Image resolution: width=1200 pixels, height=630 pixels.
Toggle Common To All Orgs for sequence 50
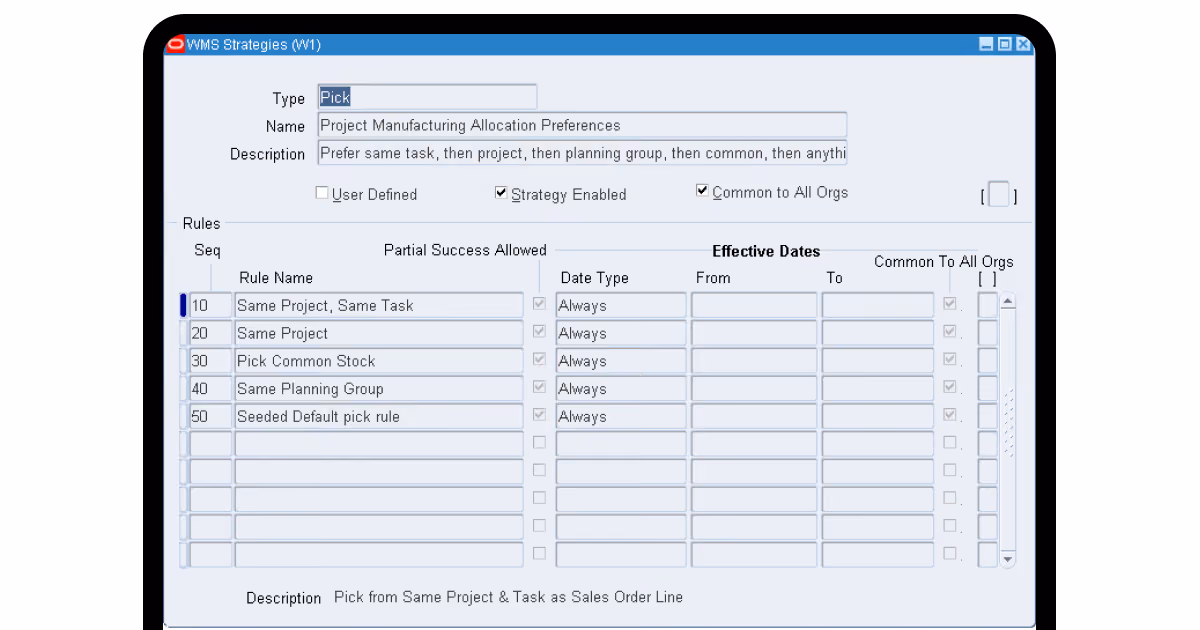coord(950,415)
